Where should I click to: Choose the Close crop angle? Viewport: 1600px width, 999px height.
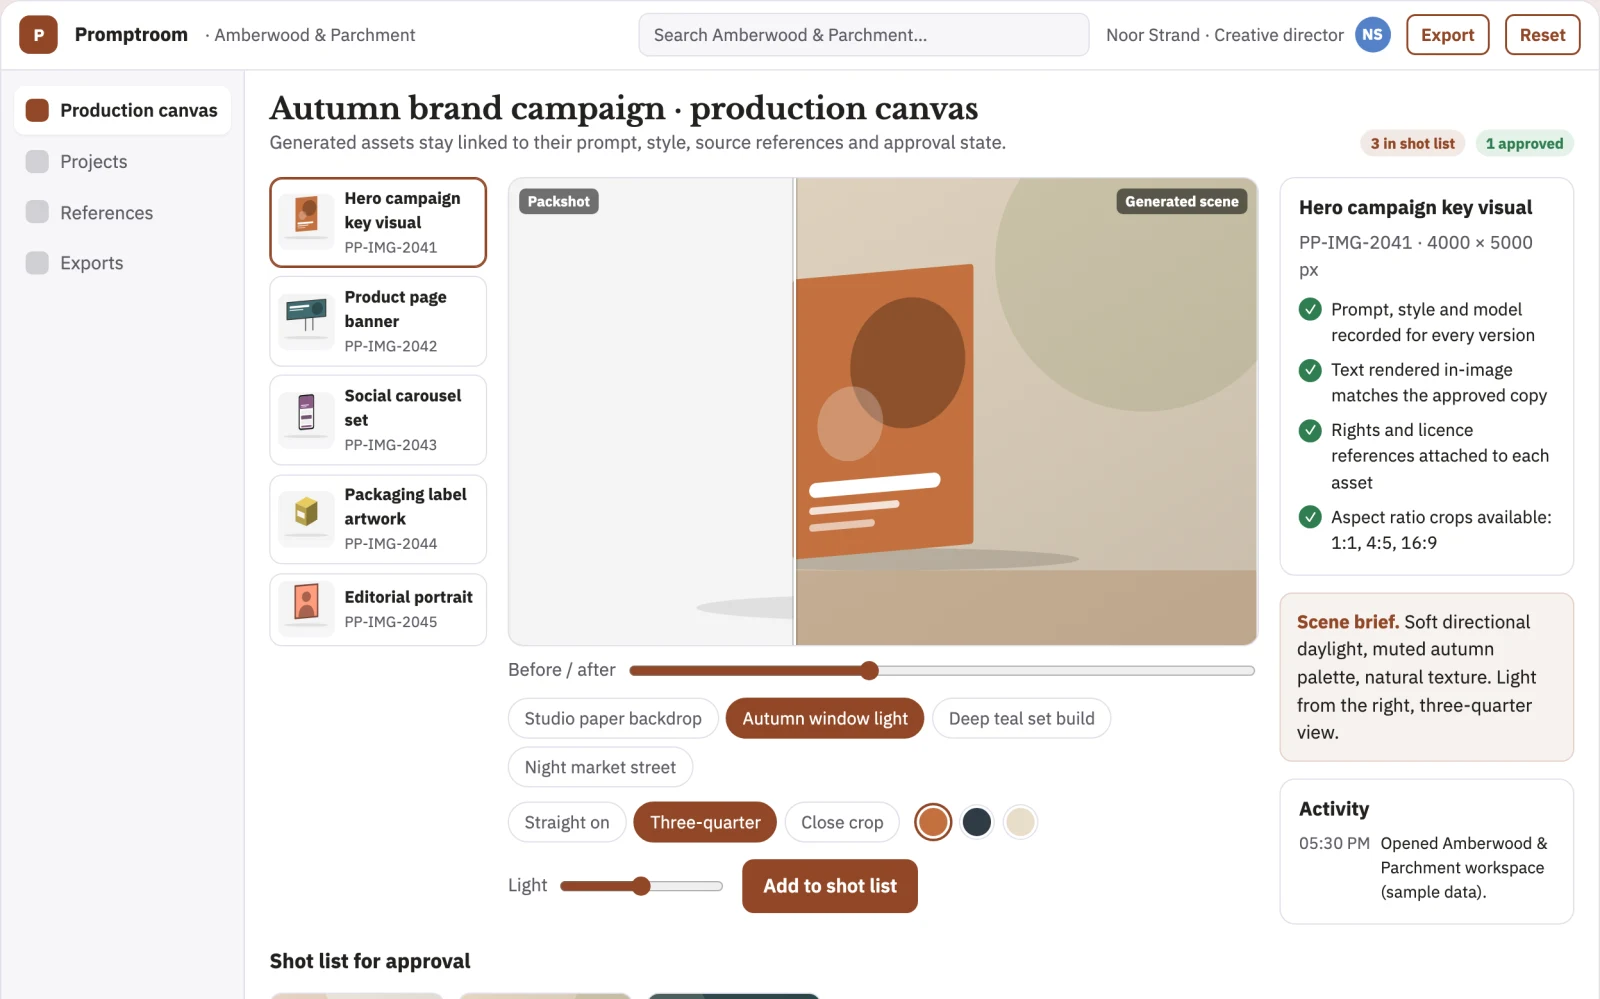(842, 822)
